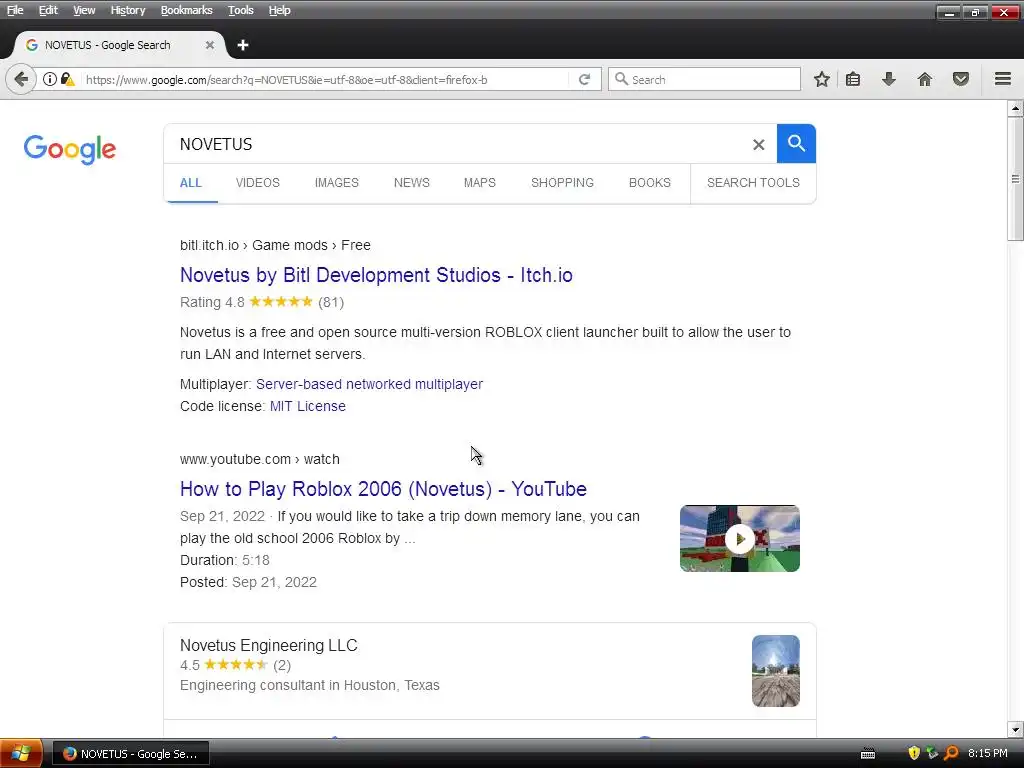Click the orange magnifier tray icon
Image resolution: width=1024 pixels, height=768 pixels.
951,754
